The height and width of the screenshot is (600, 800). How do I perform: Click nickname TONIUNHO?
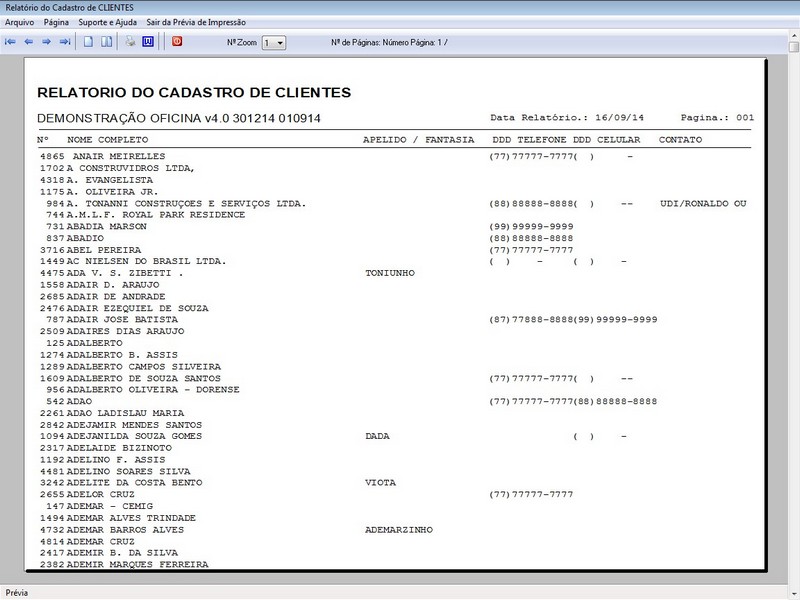click(390, 273)
